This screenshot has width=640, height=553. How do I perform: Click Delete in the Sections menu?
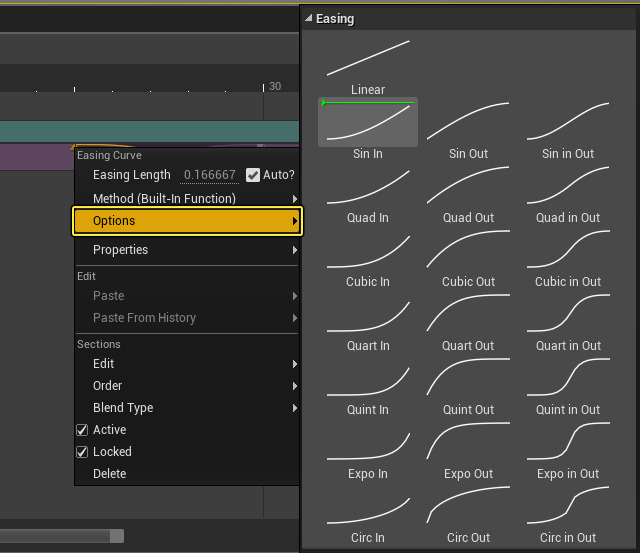point(110,474)
